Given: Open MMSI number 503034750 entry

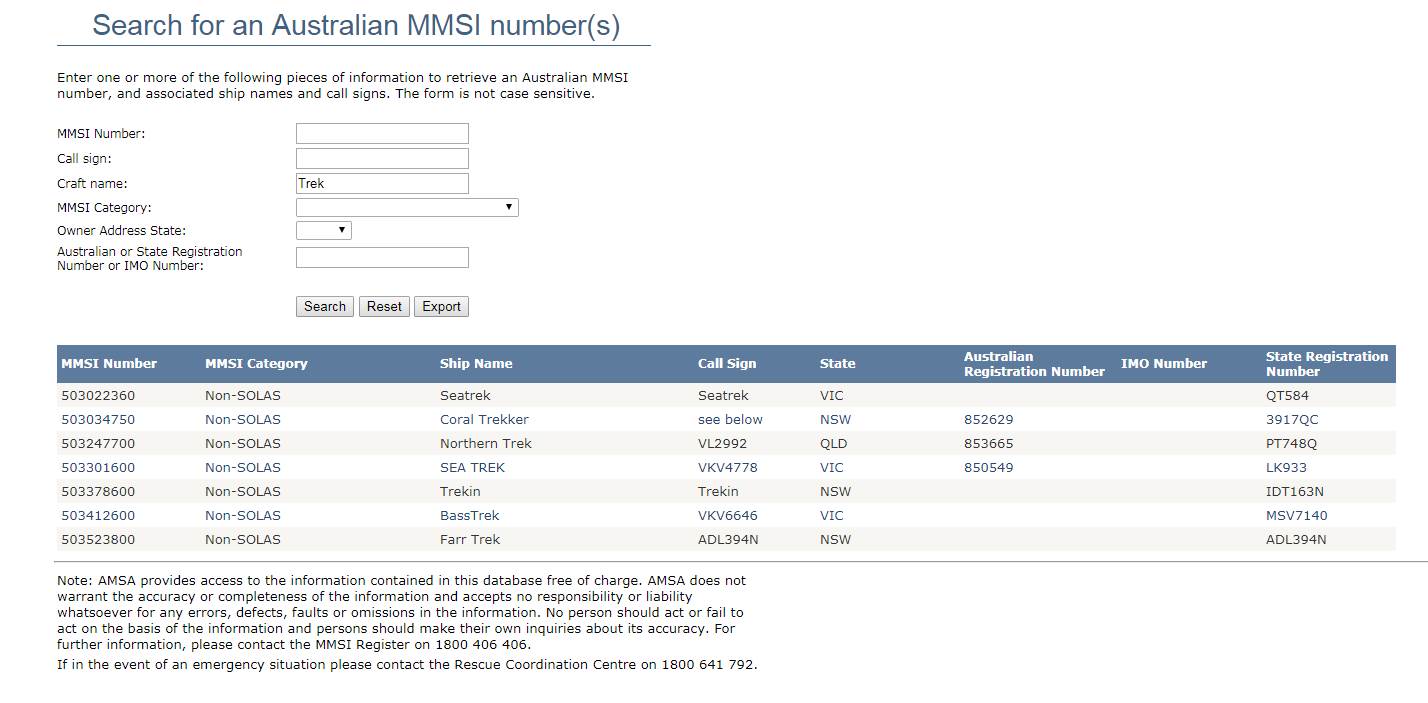Looking at the screenshot, I should point(98,420).
